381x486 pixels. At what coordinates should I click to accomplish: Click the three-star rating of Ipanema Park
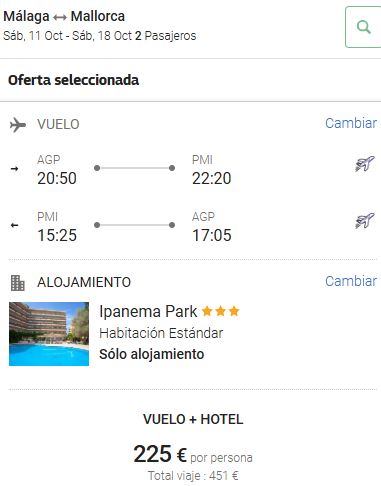(x=221, y=311)
